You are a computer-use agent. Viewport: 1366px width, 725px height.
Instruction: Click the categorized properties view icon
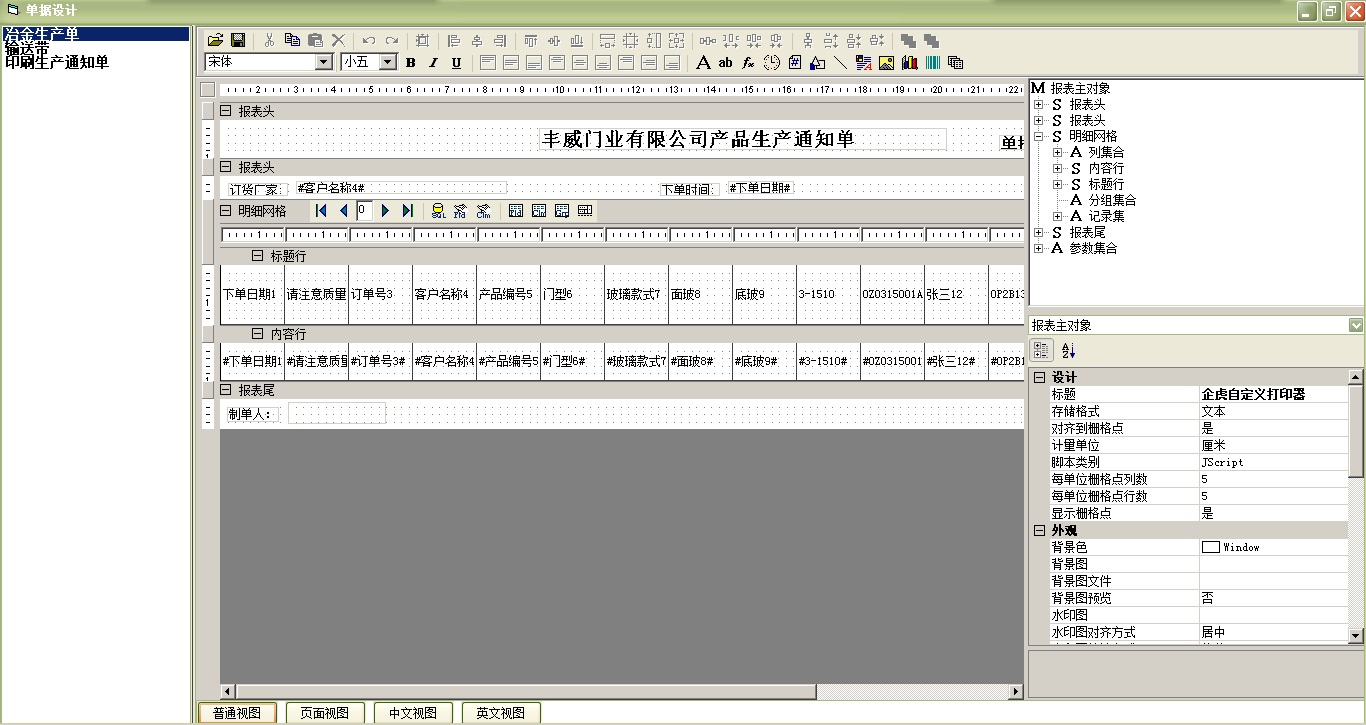point(1041,350)
